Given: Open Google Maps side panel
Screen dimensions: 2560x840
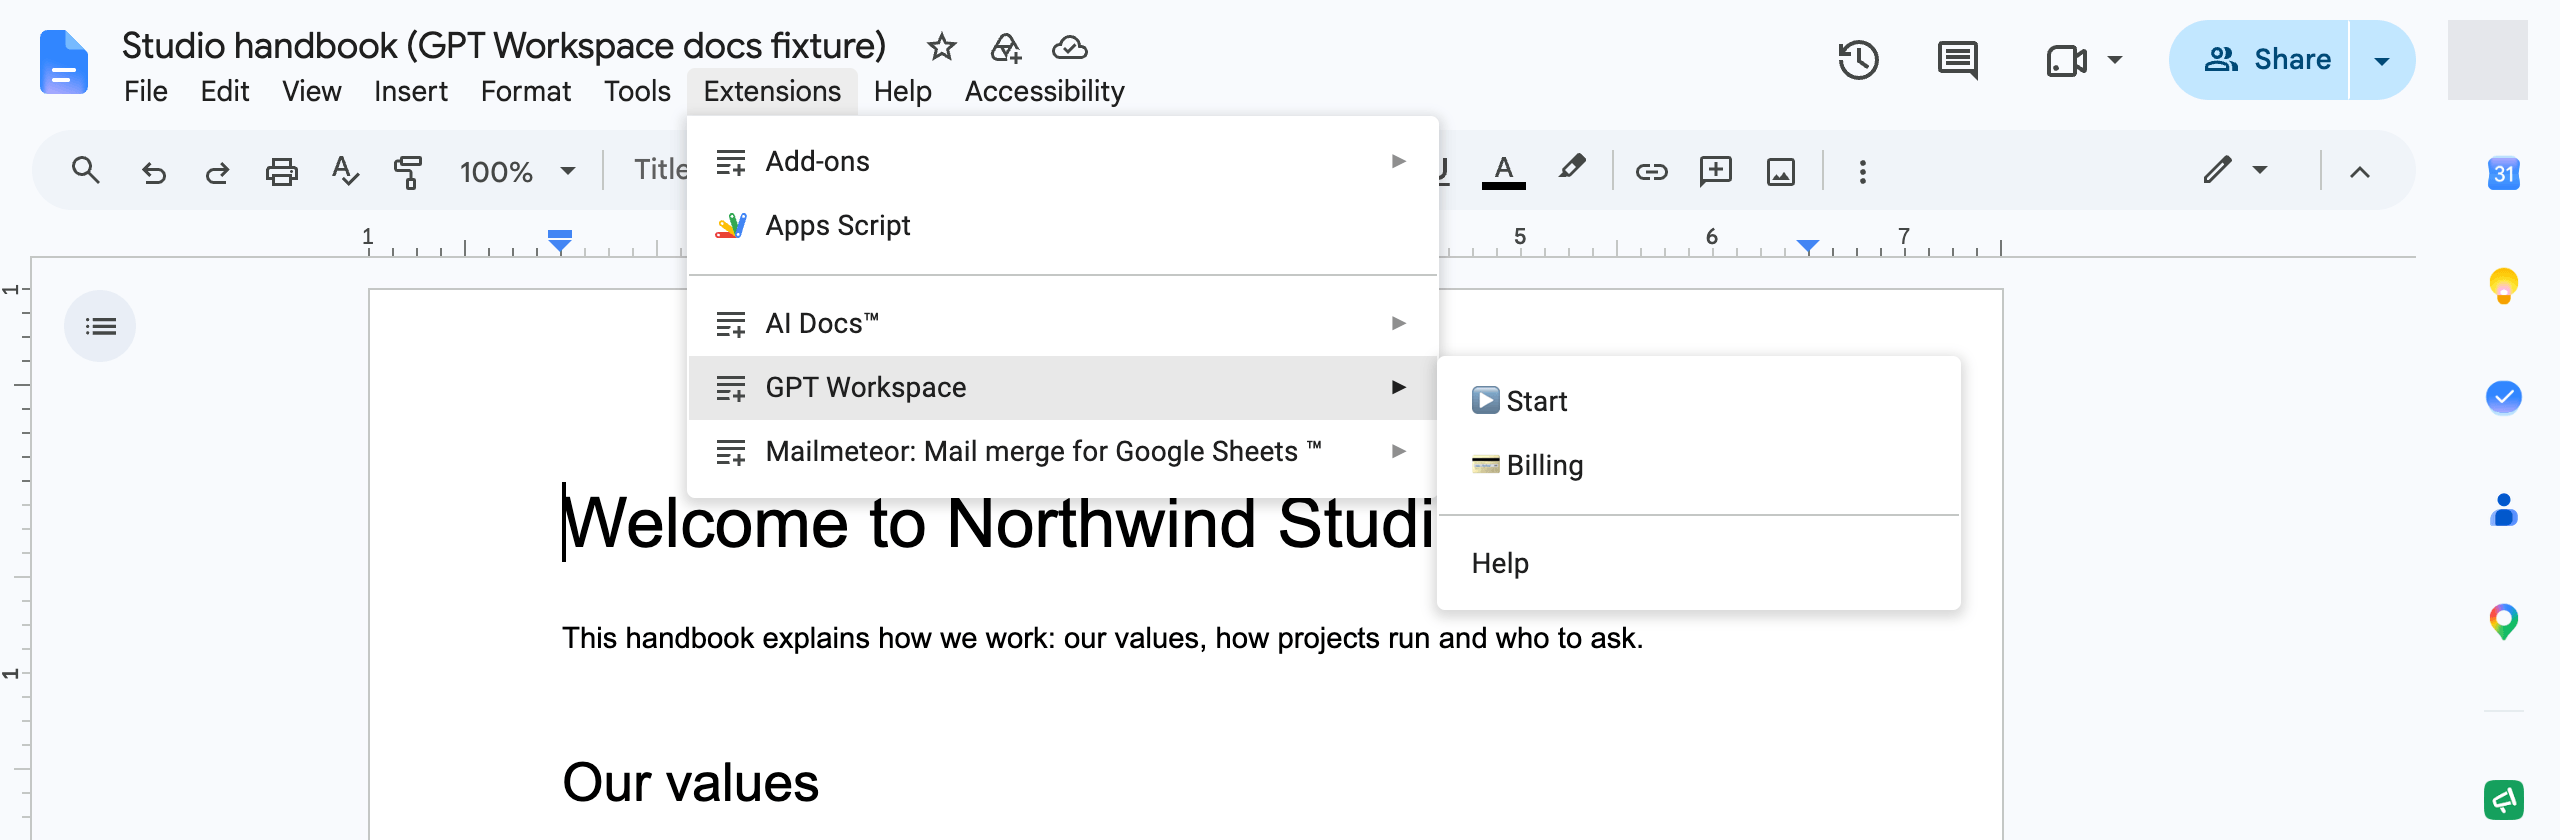Looking at the screenshot, I should tap(2503, 622).
